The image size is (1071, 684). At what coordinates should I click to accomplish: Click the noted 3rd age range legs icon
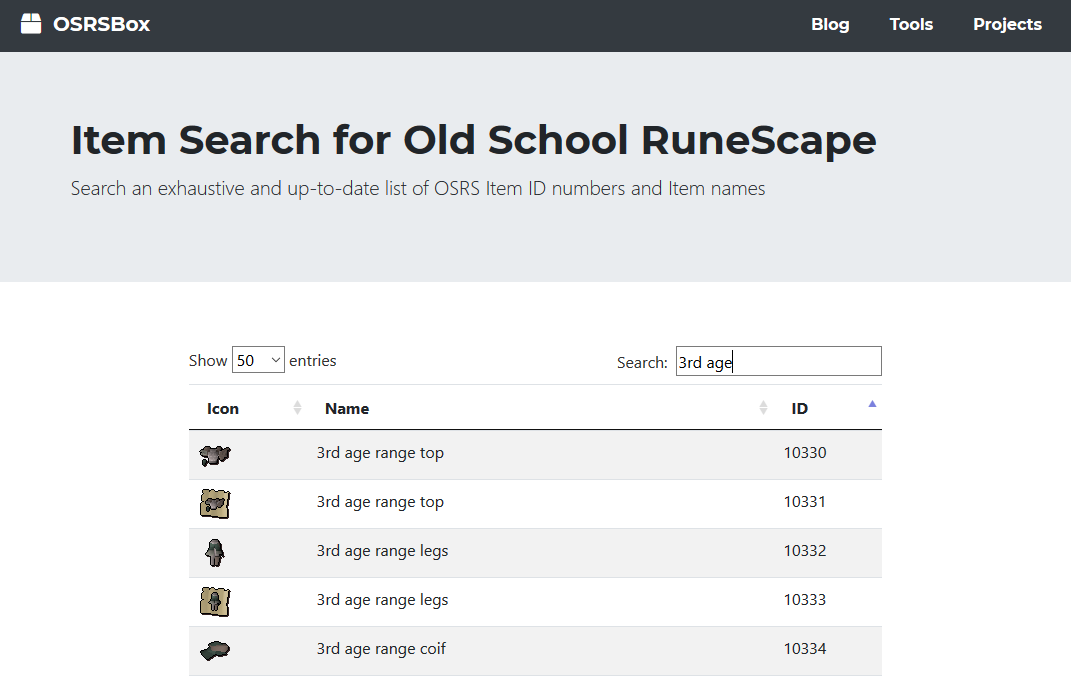(x=214, y=601)
